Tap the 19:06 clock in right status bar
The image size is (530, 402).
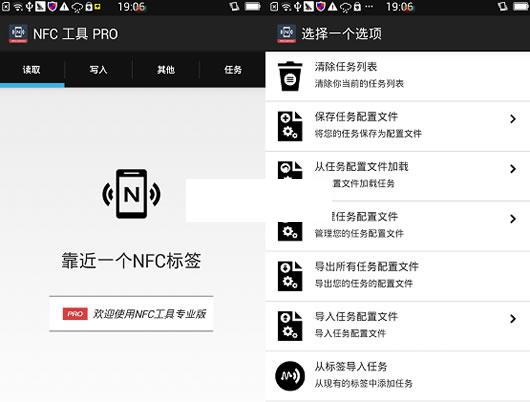pos(400,7)
